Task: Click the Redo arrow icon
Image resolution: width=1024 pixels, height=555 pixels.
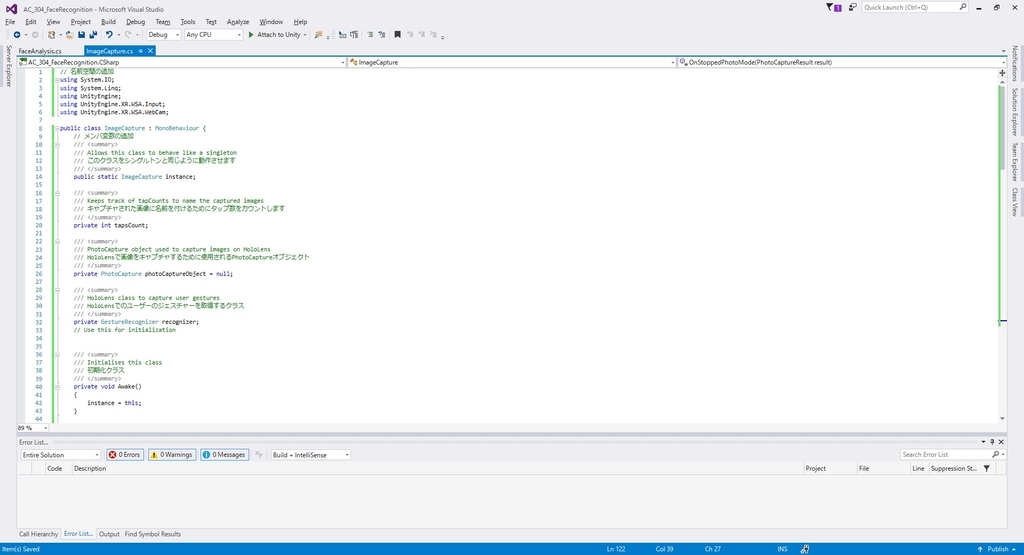Action: tap(128, 35)
